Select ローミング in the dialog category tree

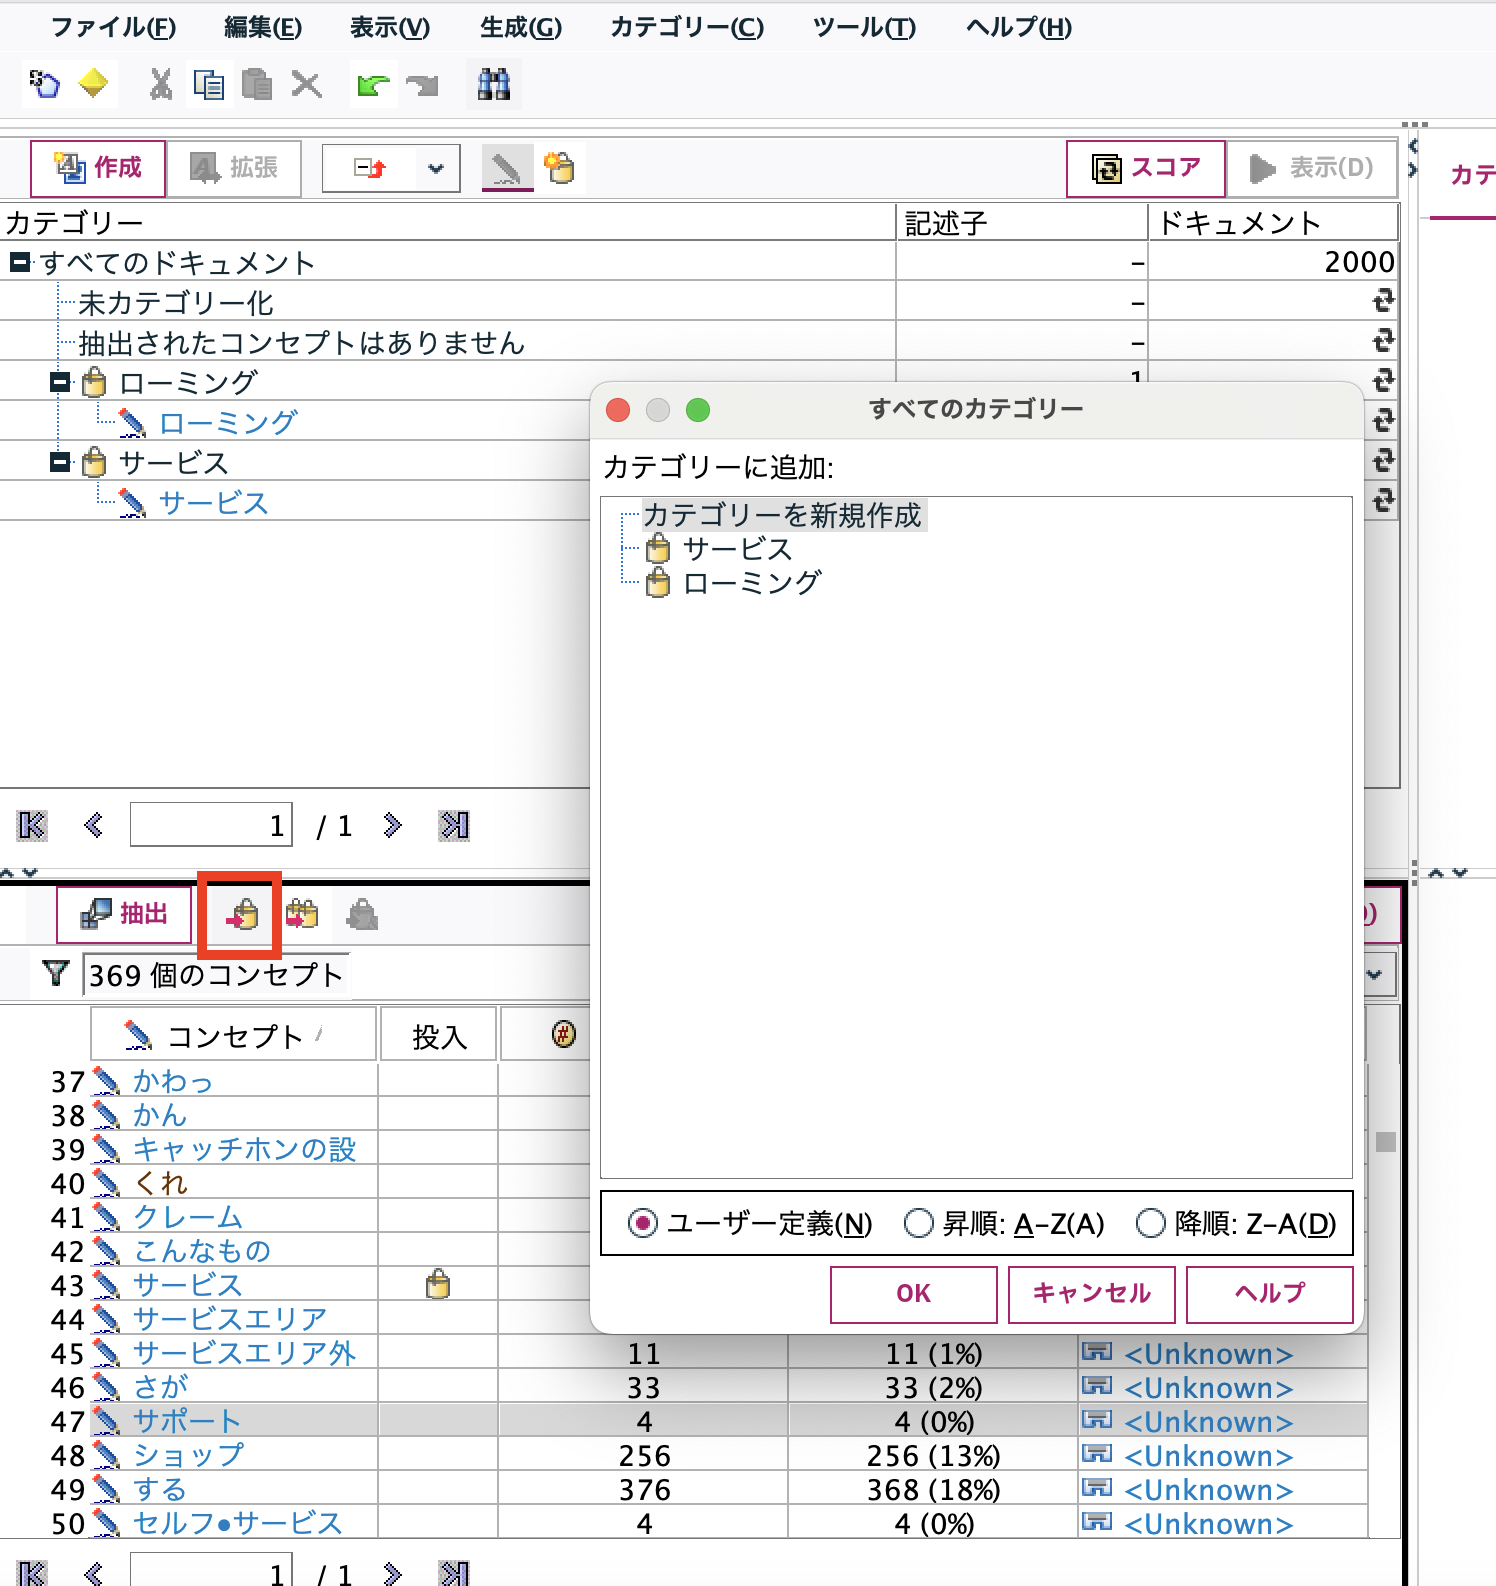(x=752, y=582)
